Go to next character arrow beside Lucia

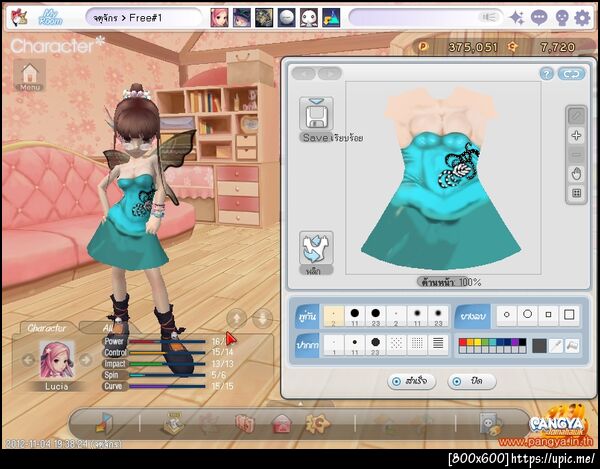click(86, 360)
